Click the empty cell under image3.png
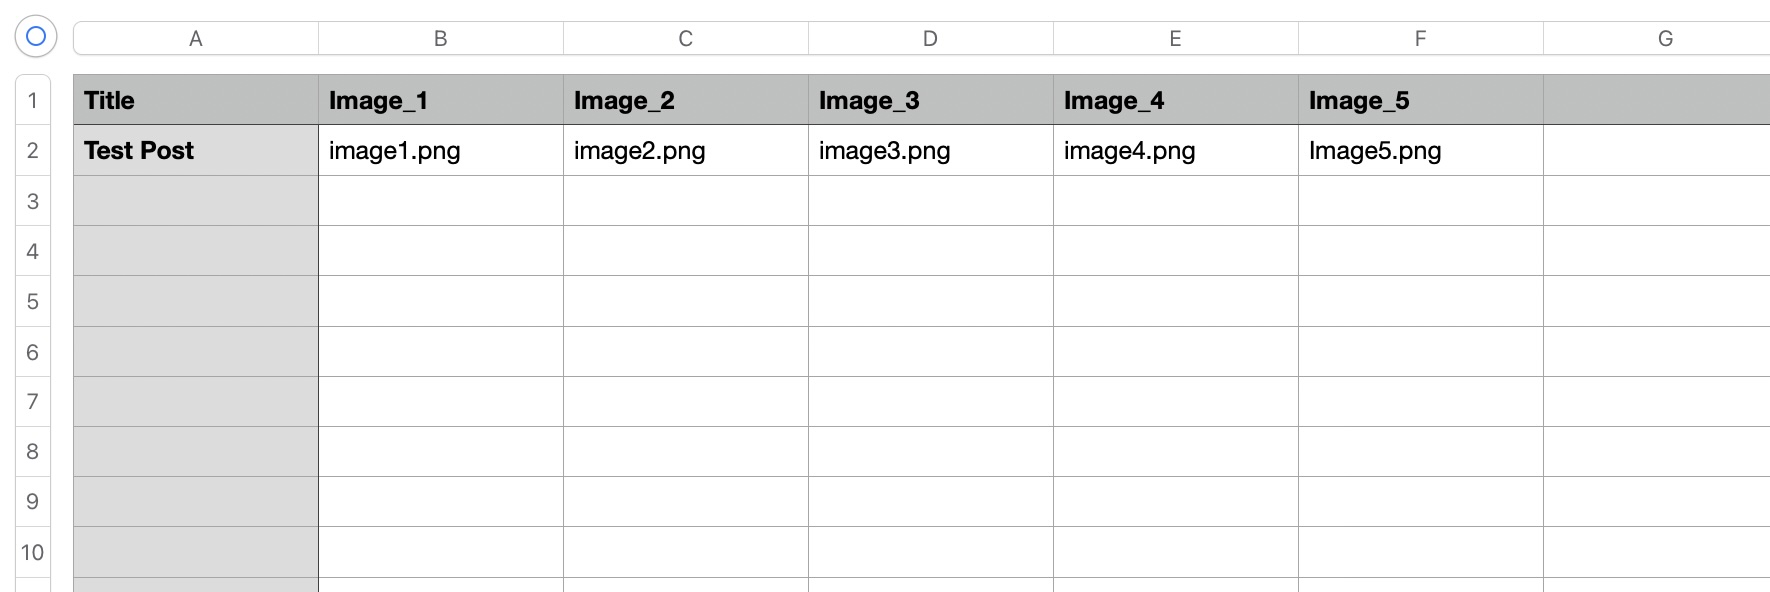The width and height of the screenshot is (1770, 592). (x=930, y=201)
